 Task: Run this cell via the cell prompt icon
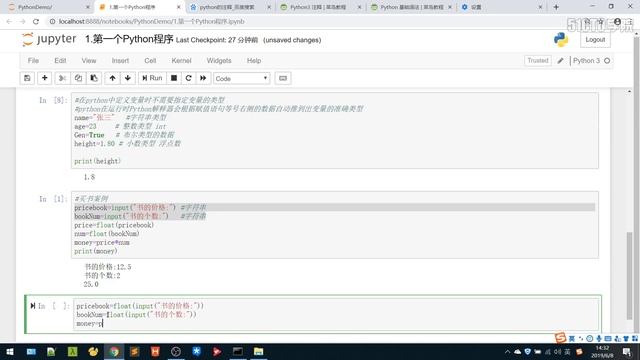(33, 306)
